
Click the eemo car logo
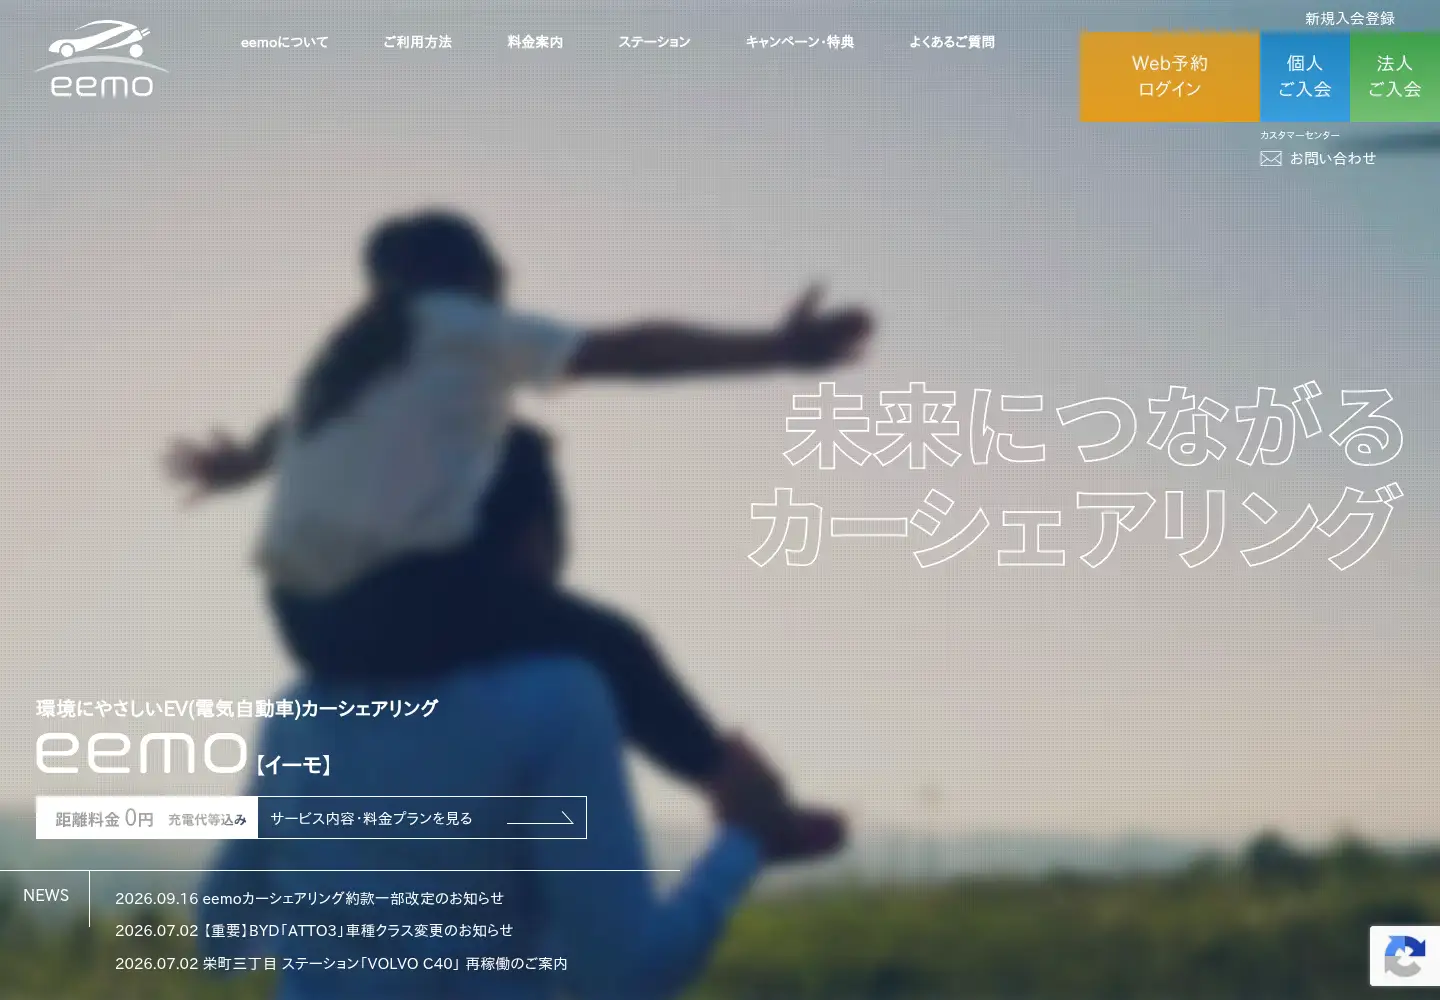point(101,59)
